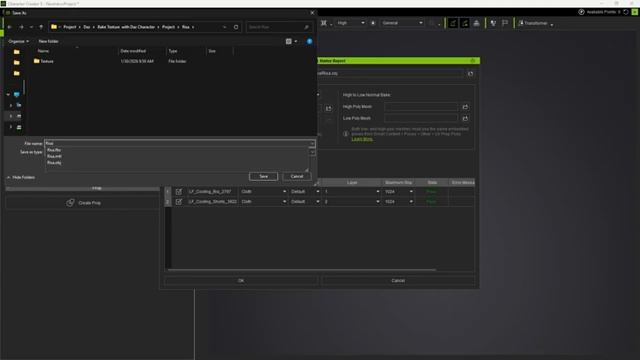Viewport: 640px width, 360px height.
Task: Hide Folders in Save As dialog
Action: (x=21, y=178)
